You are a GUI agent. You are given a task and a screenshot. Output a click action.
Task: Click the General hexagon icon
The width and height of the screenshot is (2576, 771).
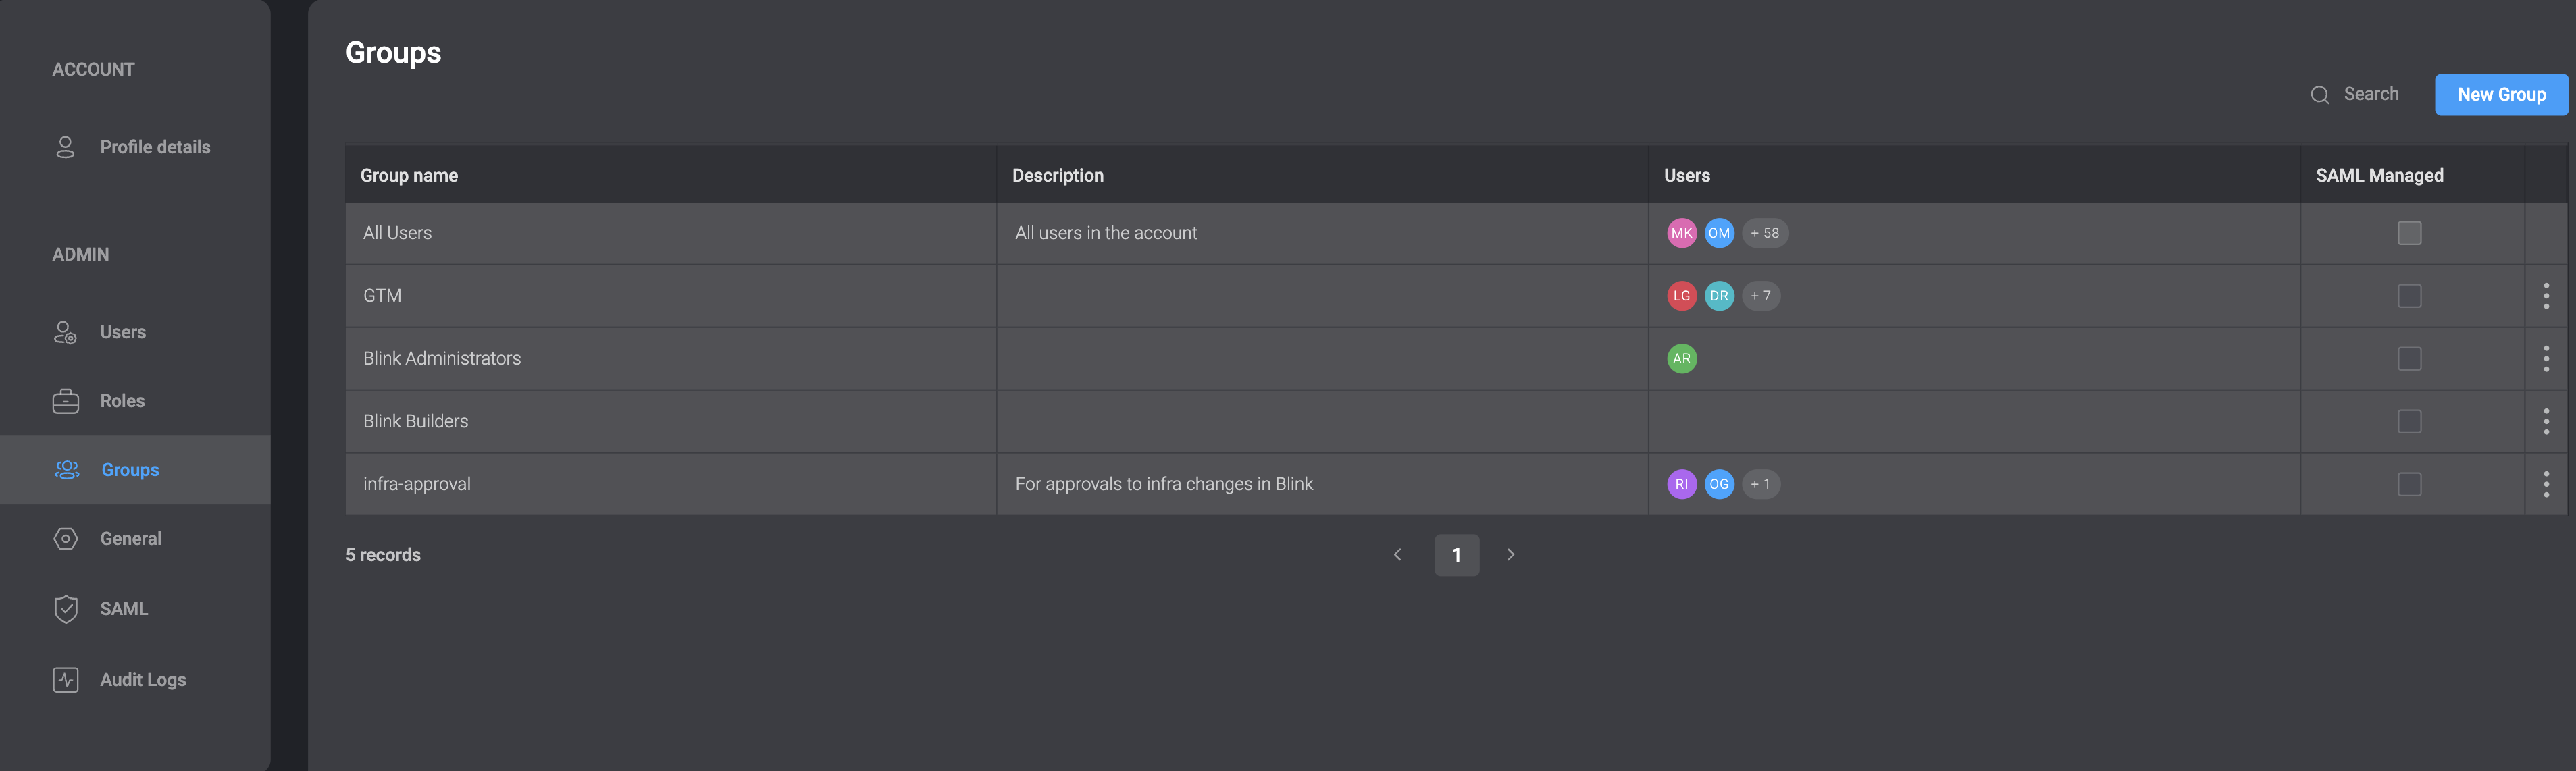click(66, 539)
